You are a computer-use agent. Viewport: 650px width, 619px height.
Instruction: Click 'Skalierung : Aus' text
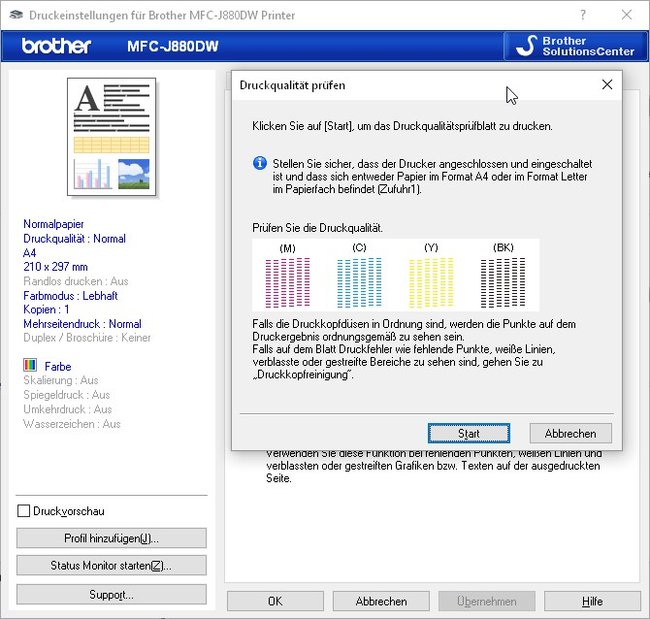point(61,380)
